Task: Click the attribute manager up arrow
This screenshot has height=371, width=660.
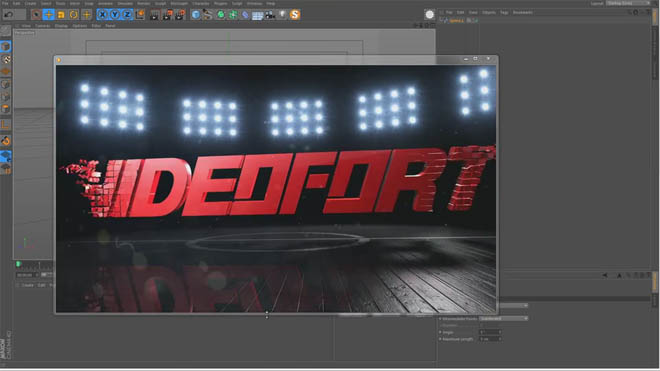Action: (x=620, y=275)
